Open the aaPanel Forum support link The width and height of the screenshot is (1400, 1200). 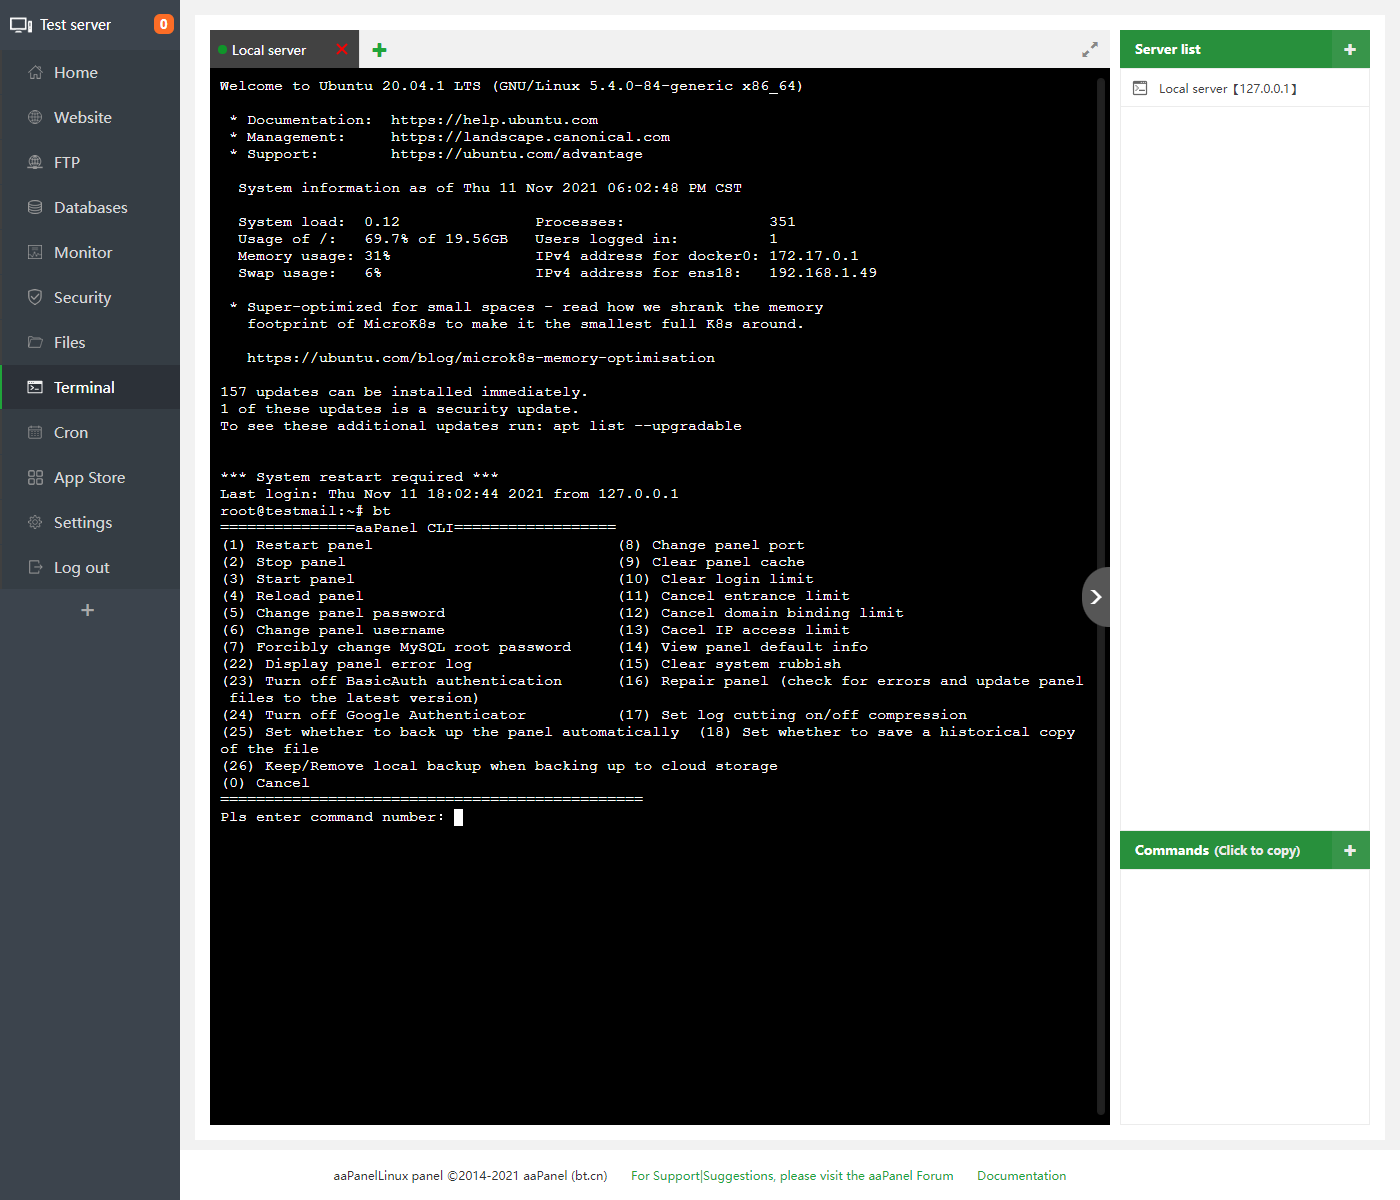coord(792,1176)
